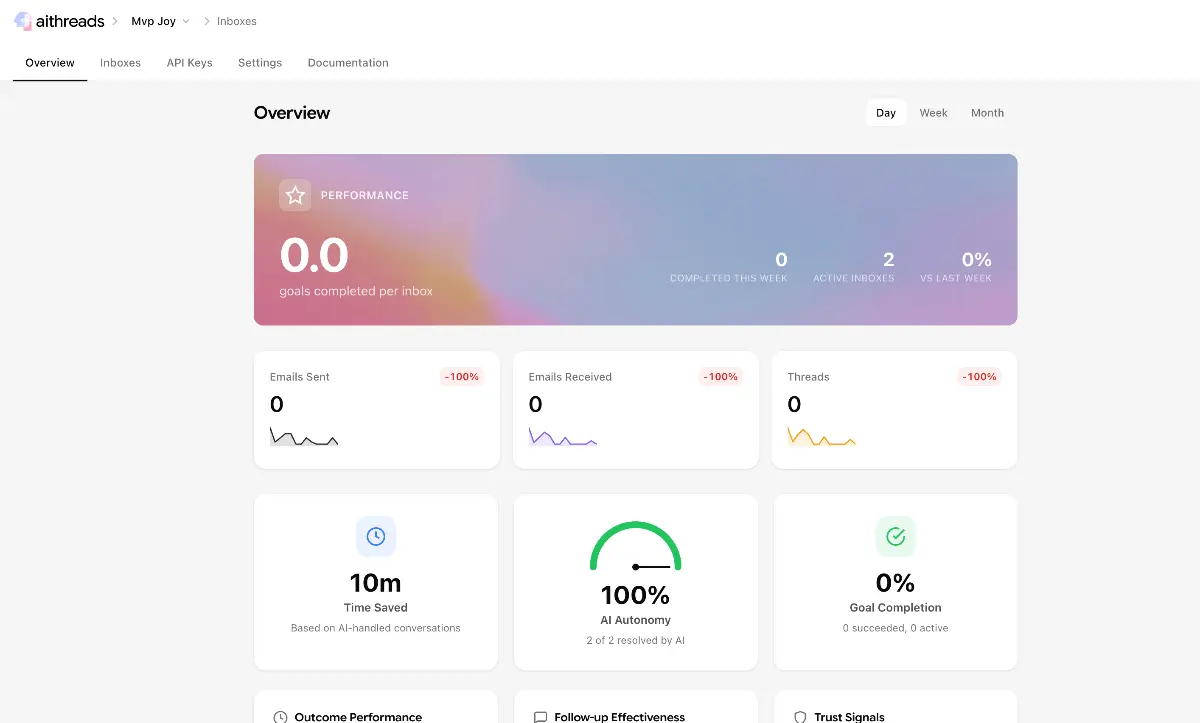Switch to Week view

(933, 112)
